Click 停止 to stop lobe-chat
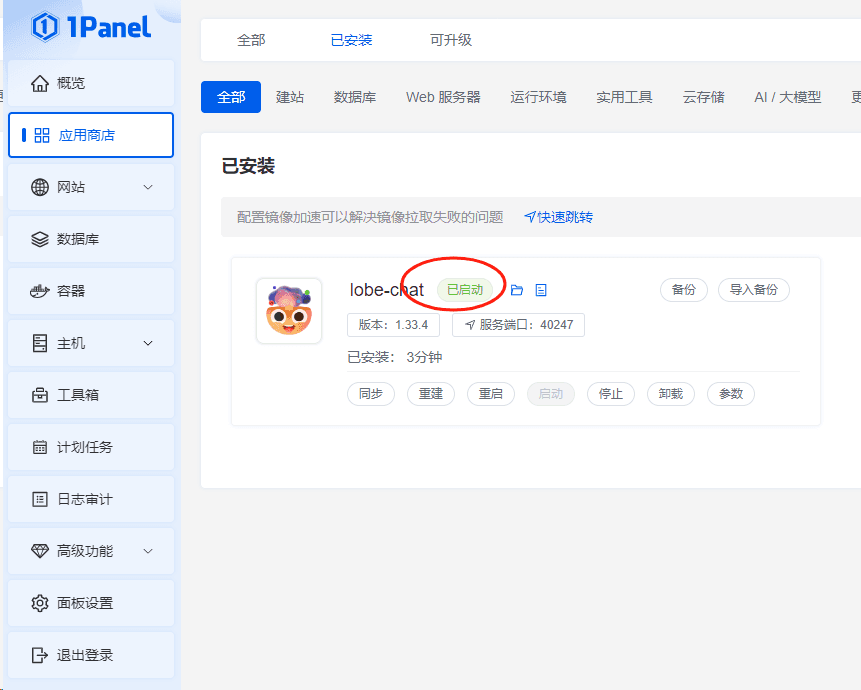The height and width of the screenshot is (690, 861). click(611, 394)
